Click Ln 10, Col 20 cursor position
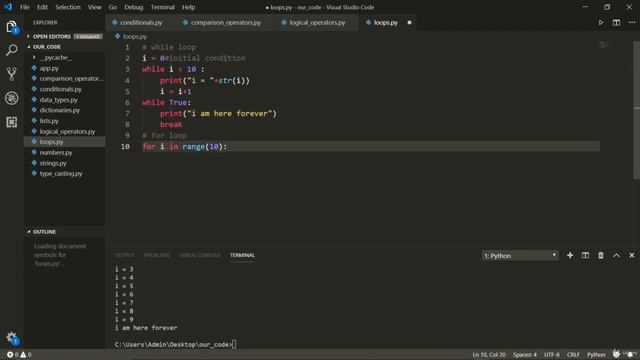The image size is (640, 360). (x=489, y=355)
